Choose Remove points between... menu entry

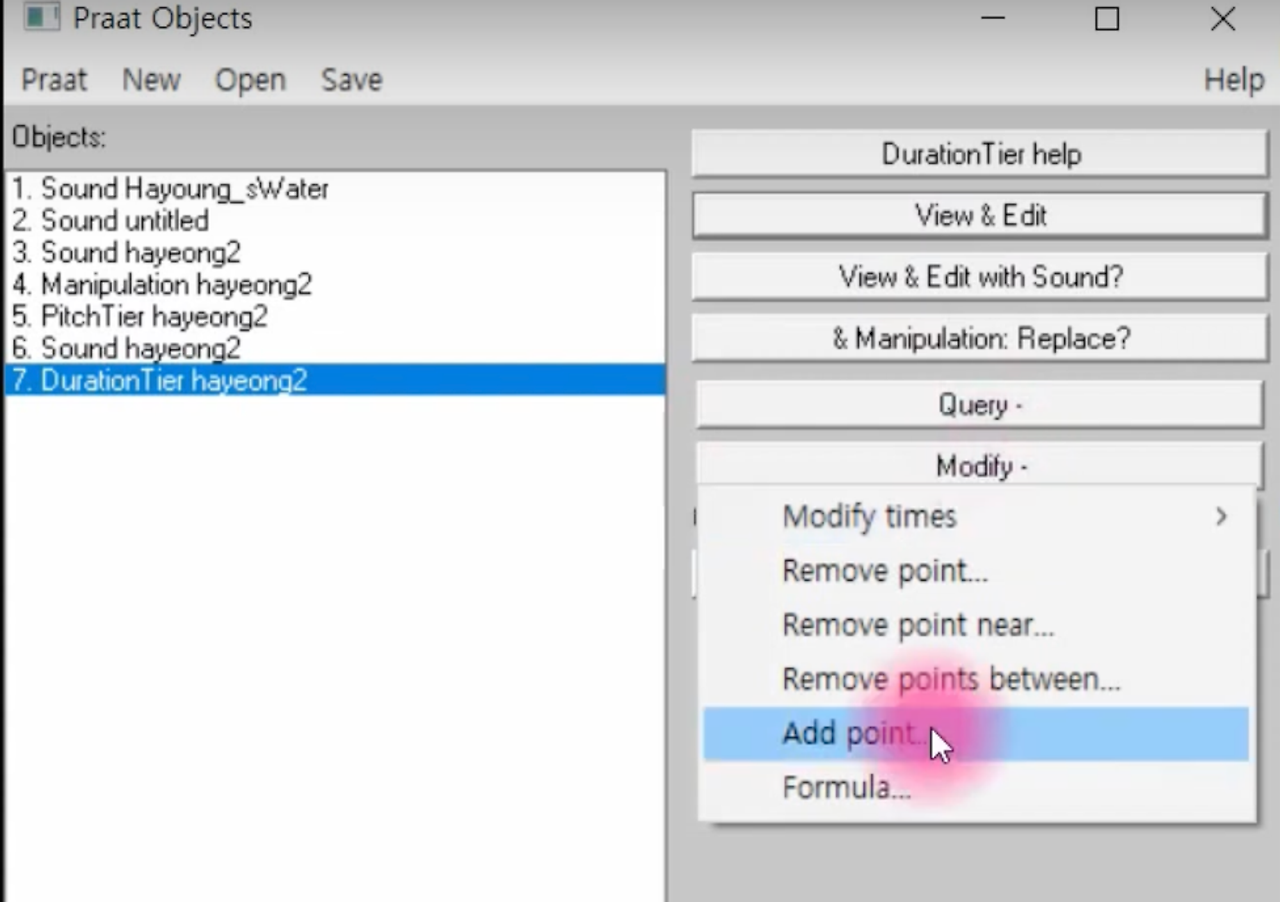pyautogui.click(x=976, y=679)
